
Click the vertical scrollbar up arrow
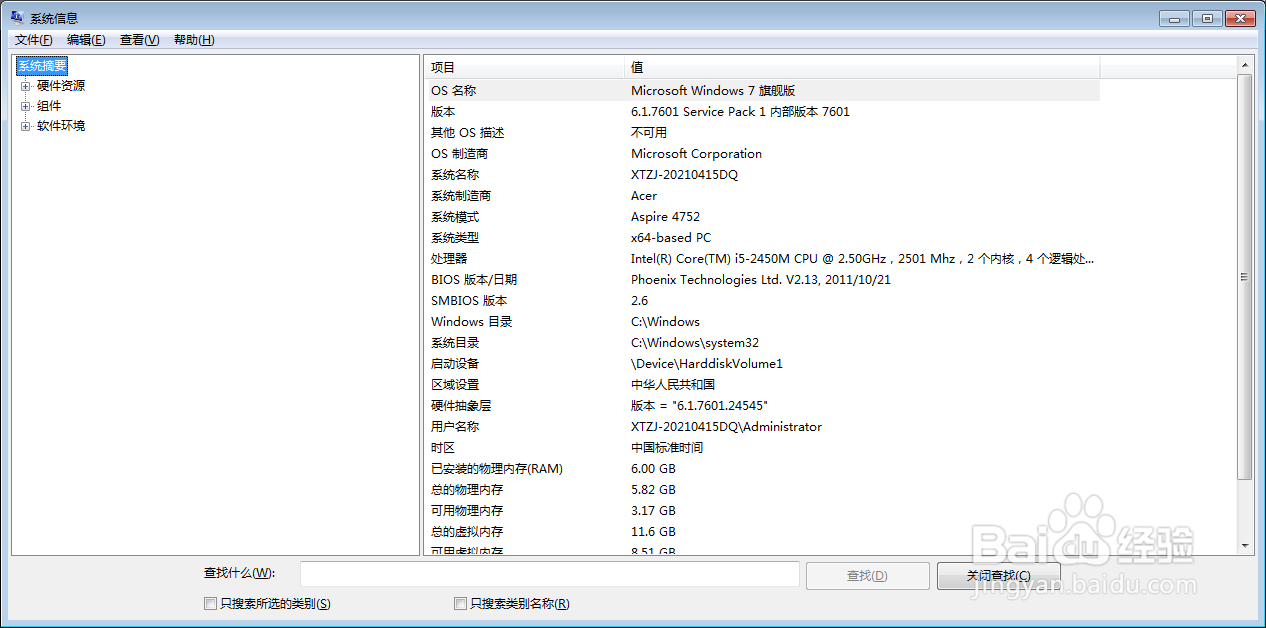[x=1245, y=65]
